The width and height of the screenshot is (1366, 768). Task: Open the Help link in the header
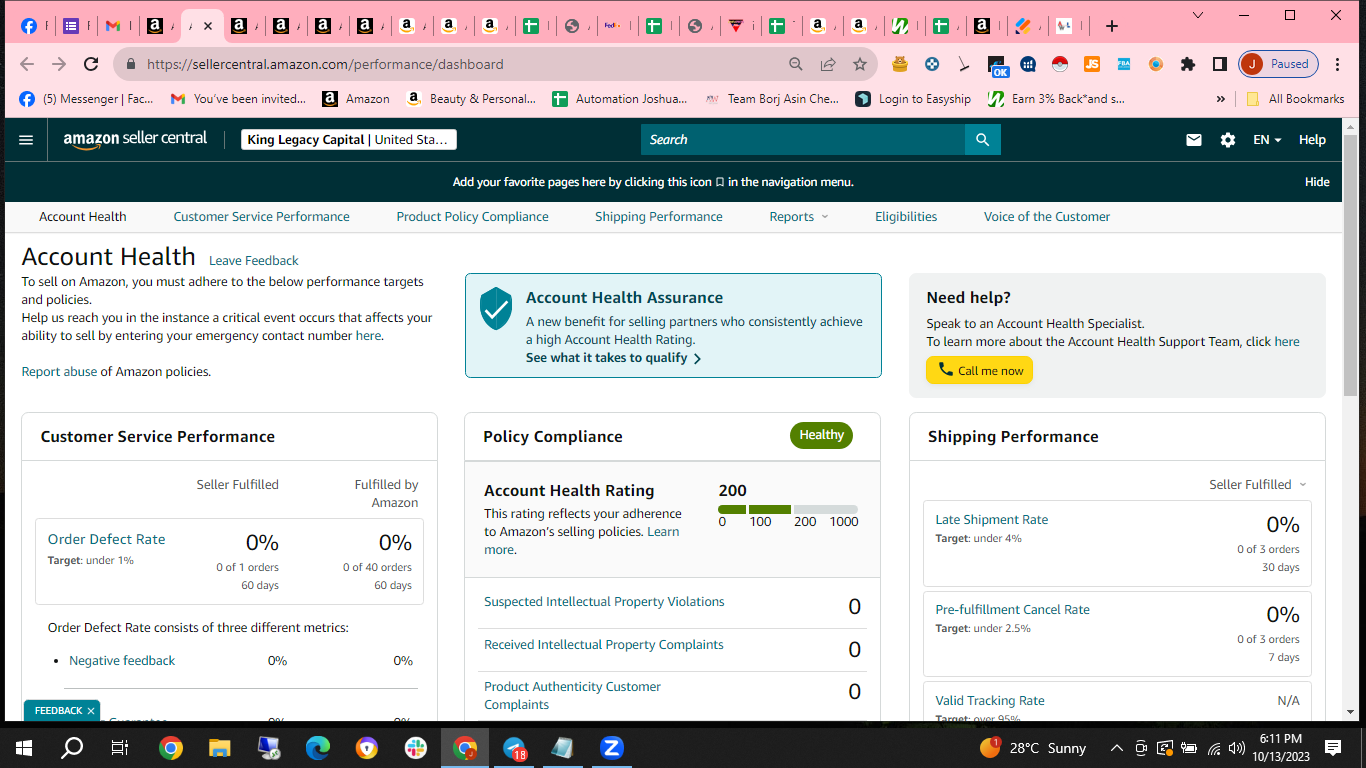(1312, 140)
